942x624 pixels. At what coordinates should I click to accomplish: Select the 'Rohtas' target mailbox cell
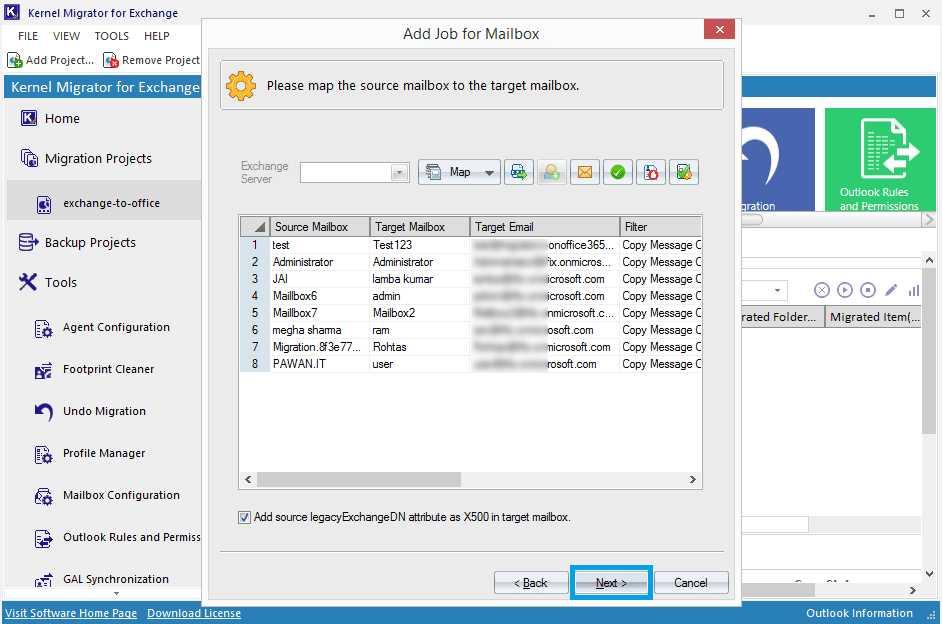coord(419,347)
